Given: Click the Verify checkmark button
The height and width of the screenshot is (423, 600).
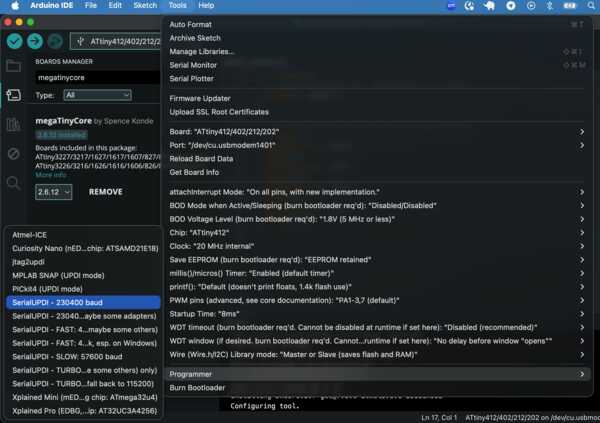Looking at the screenshot, I should tap(15, 41).
